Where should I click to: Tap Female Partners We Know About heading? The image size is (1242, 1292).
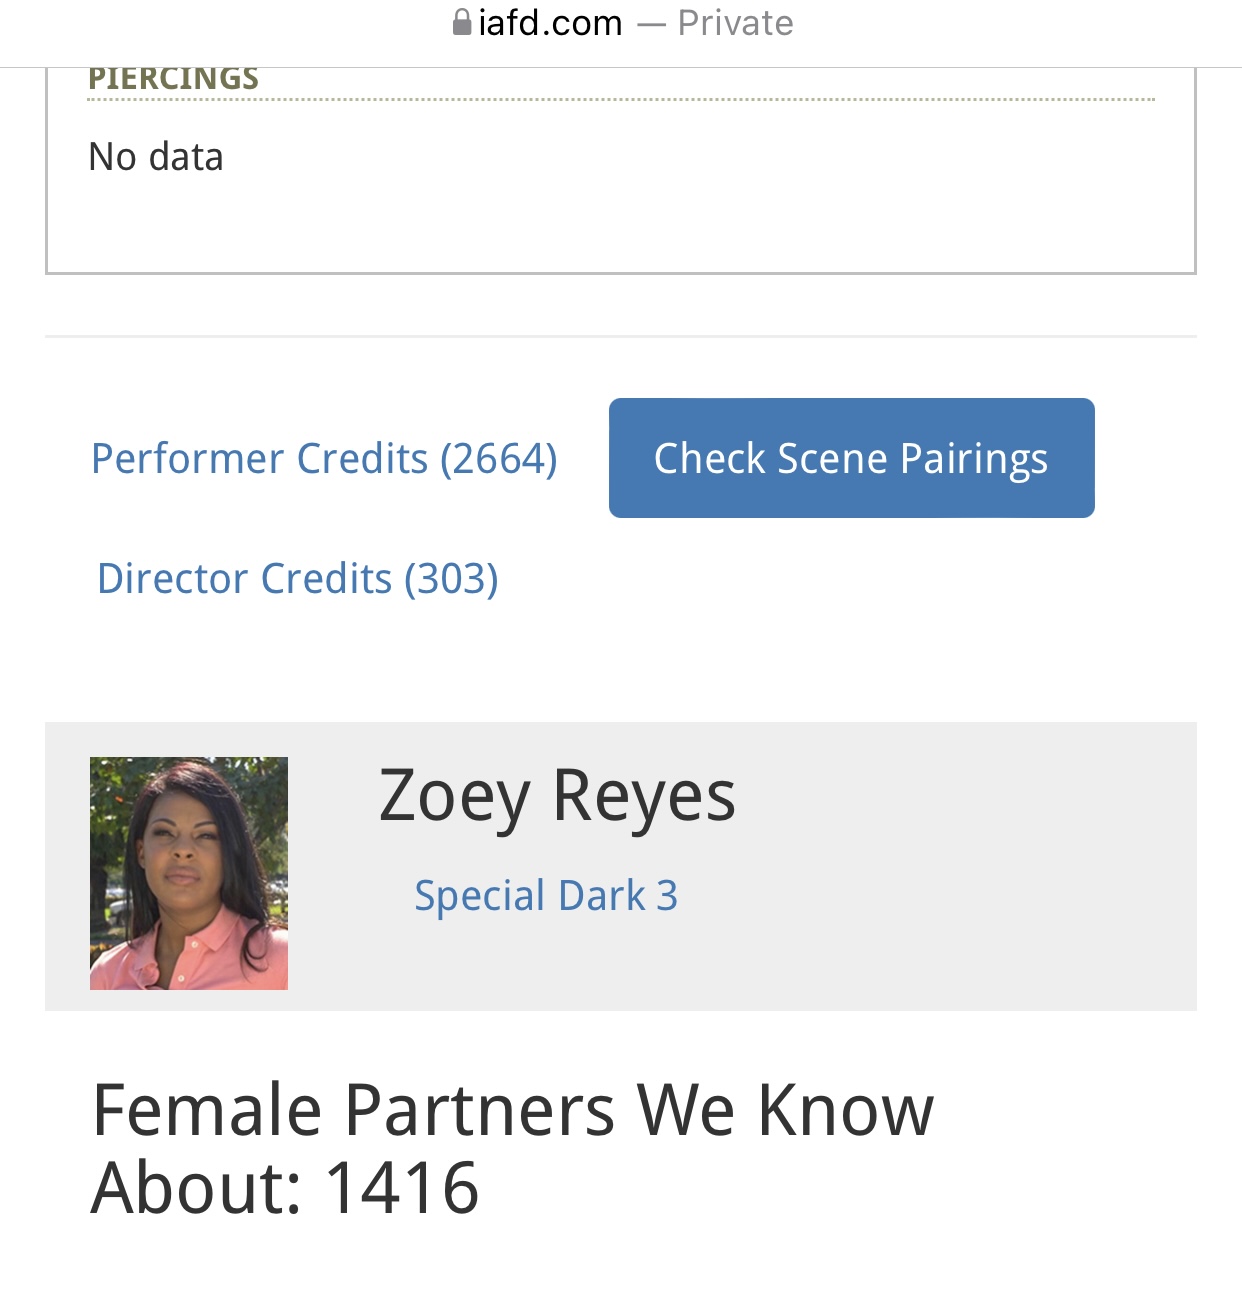(512, 1148)
